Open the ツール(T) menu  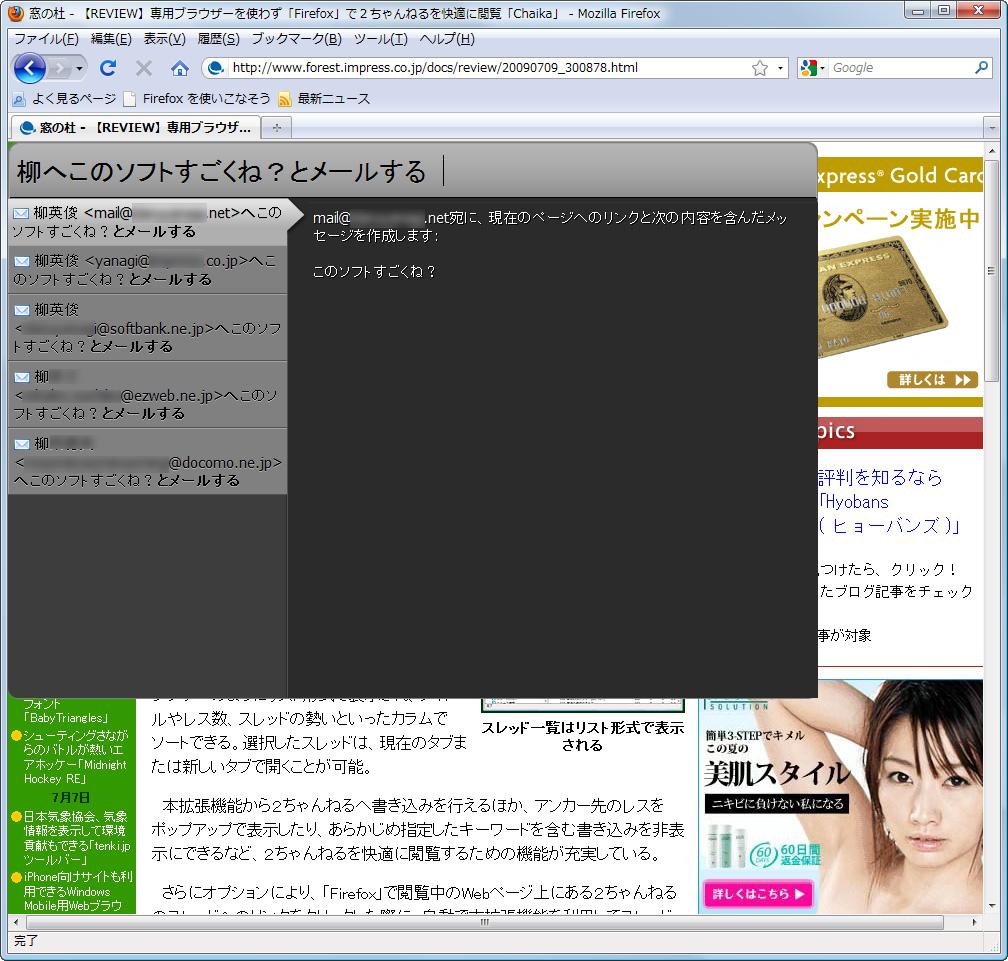(381, 39)
